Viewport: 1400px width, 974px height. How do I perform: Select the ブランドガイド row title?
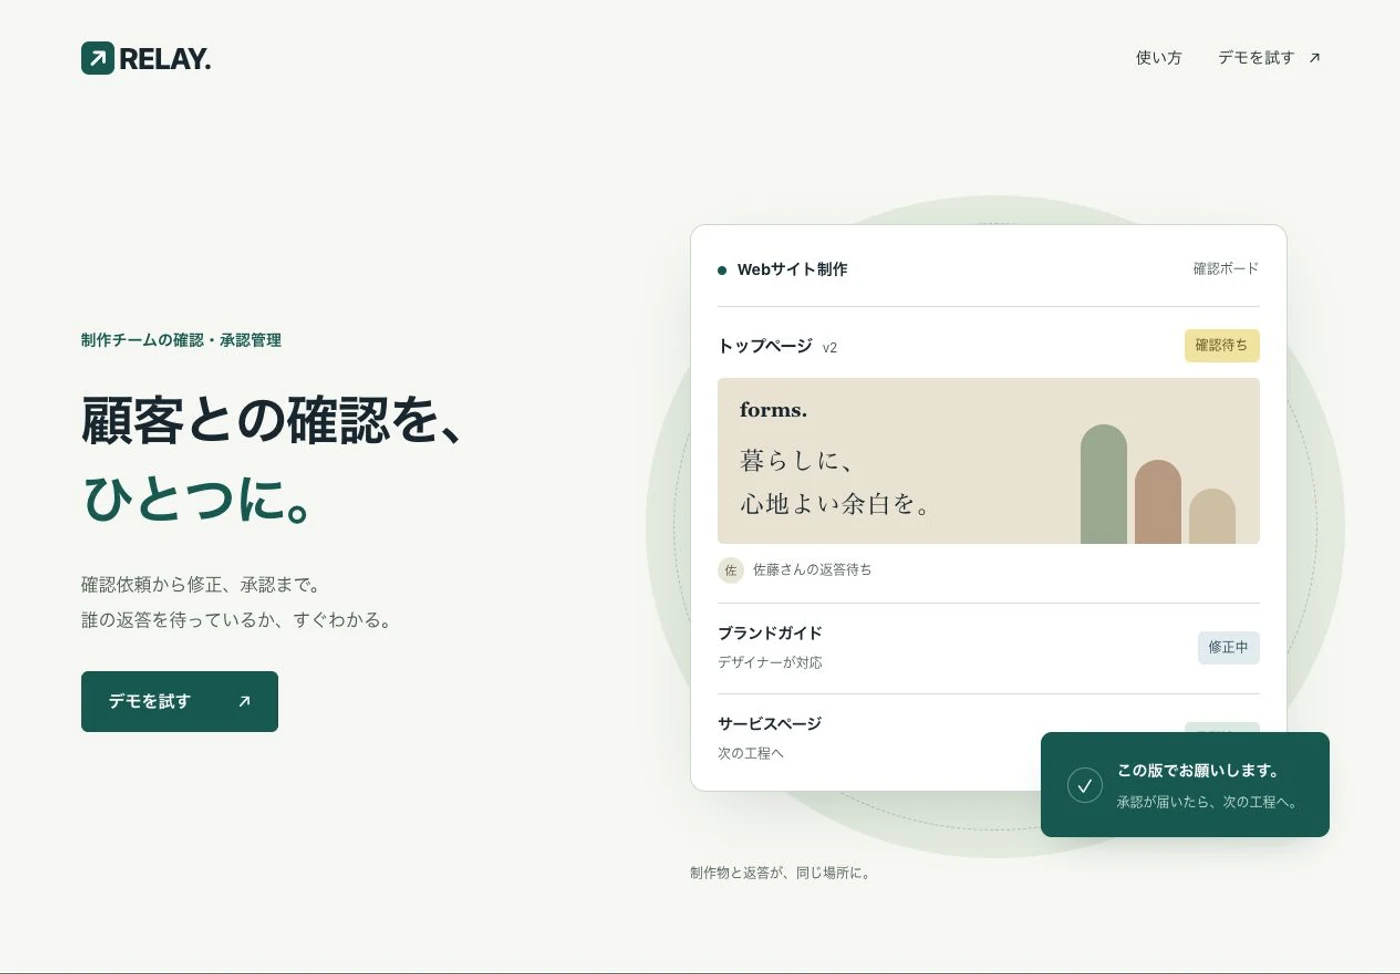pyautogui.click(x=770, y=633)
